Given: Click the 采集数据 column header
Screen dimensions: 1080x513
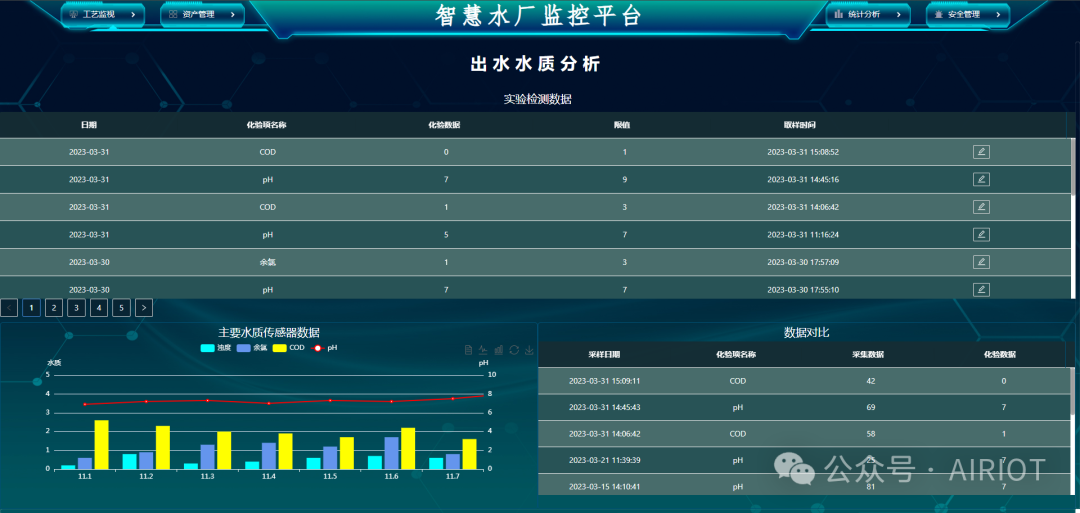Looking at the screenshot, I should pyautogui.click(x=868, y=355).
